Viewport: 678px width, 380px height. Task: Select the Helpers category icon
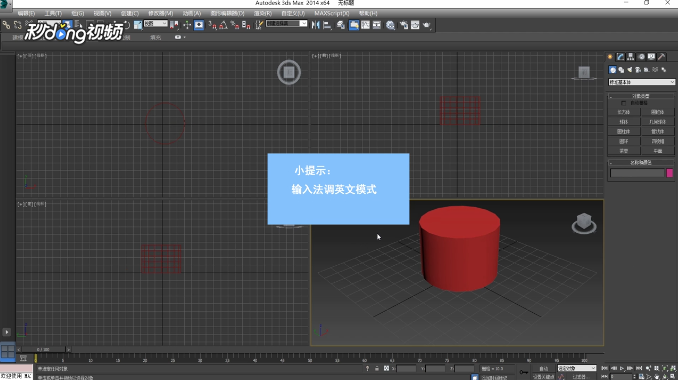click(646, 70)
